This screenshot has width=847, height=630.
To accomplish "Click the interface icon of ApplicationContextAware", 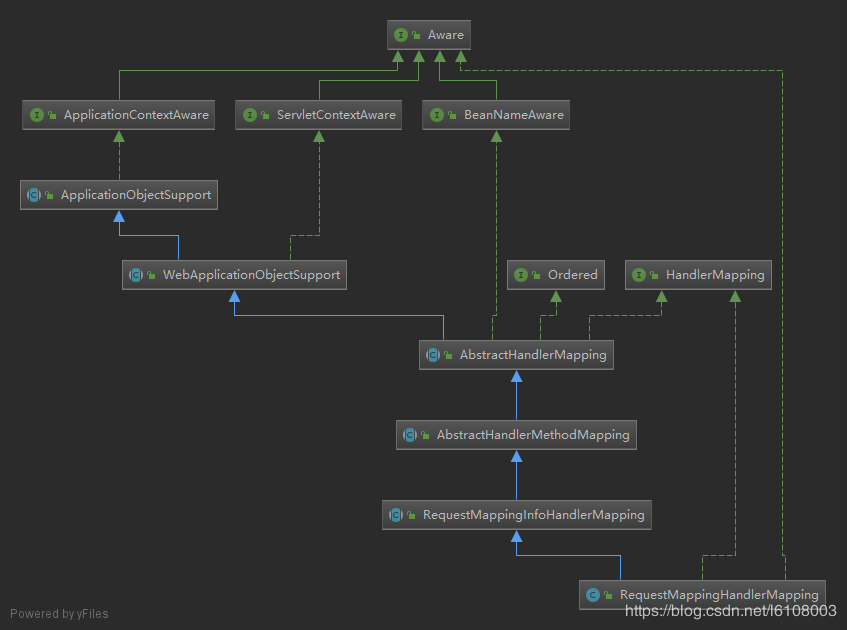I will [x=37, y=115].
